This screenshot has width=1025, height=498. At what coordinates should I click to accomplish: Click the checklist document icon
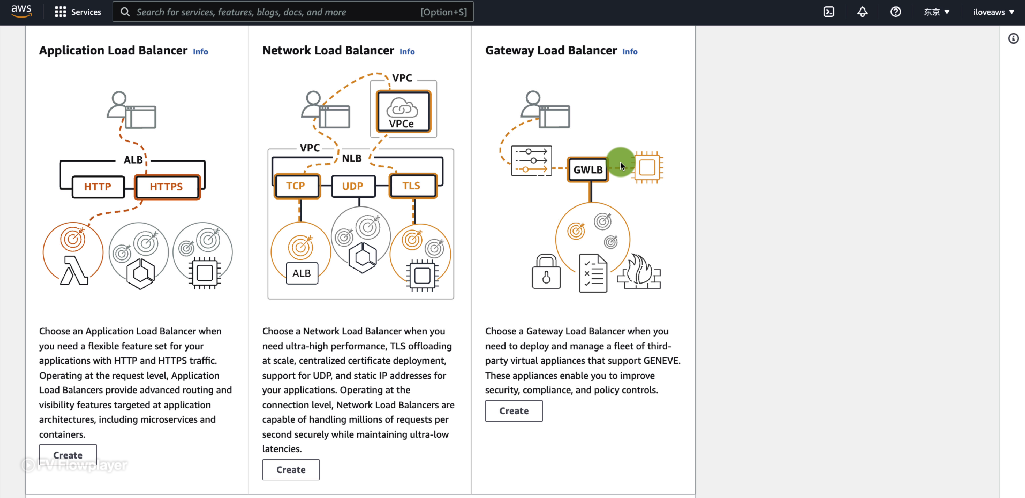click(593, 273)
